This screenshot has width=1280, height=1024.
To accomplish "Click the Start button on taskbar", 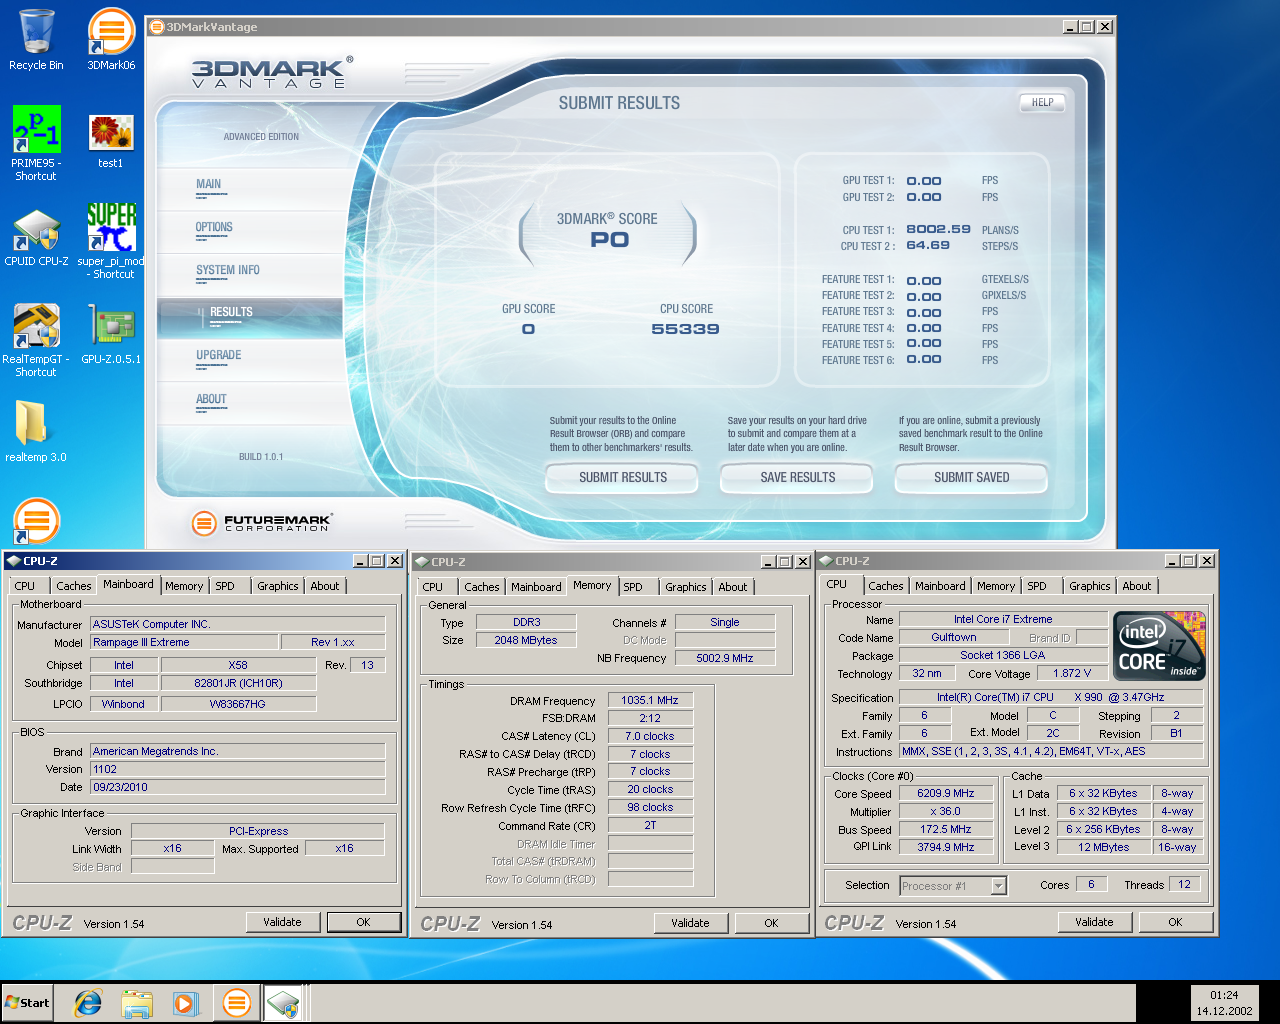I will click(x=27, y=1002).
